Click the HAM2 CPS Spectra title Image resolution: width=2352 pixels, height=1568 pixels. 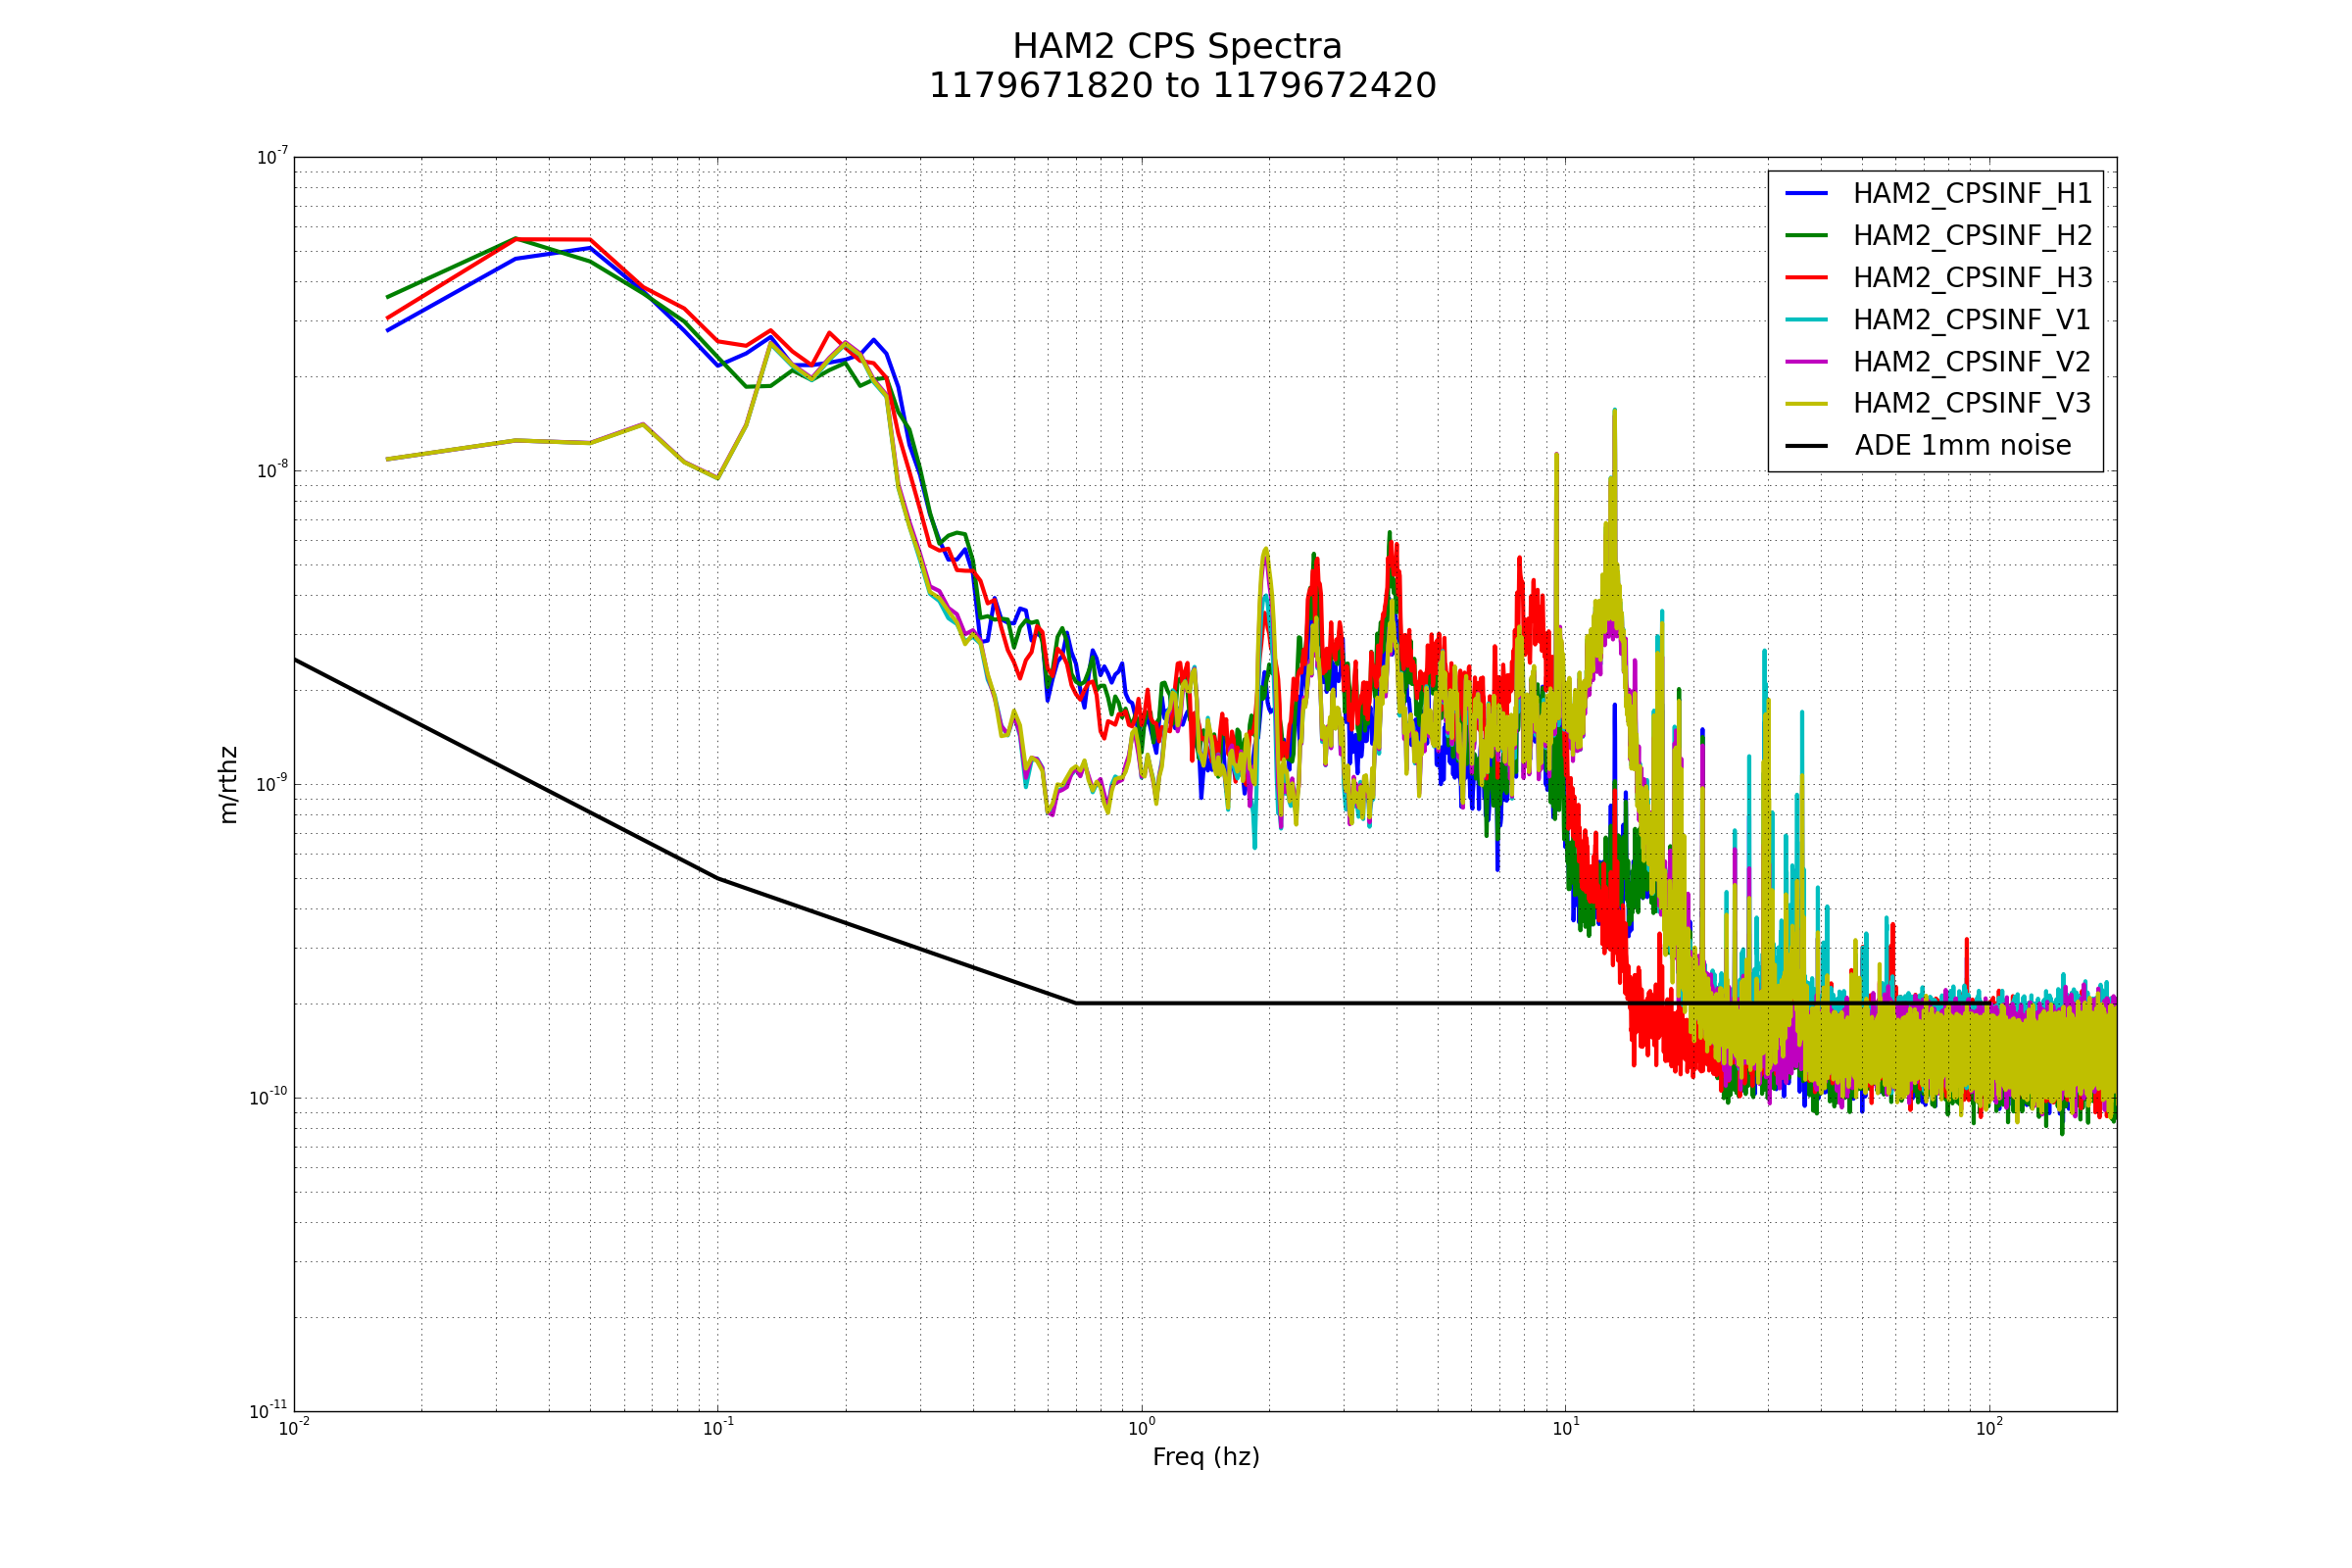pos(1177,47)
